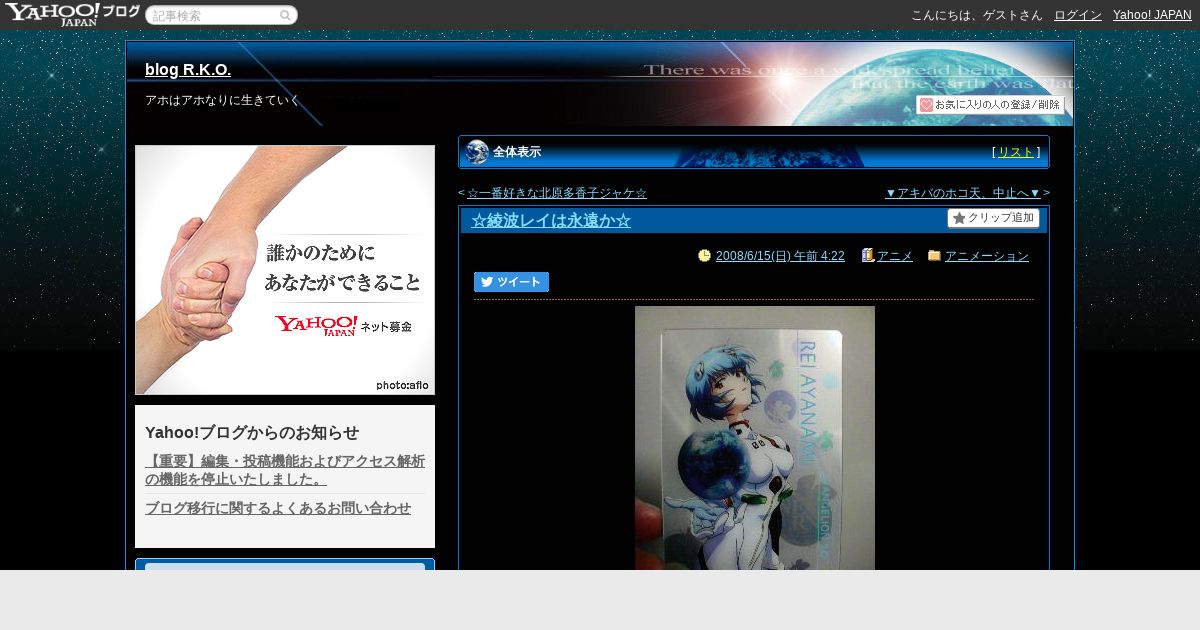The width and height of the screenshot is (1200, 630).
Task: Click the ツイート button
Action: point(511,282)
